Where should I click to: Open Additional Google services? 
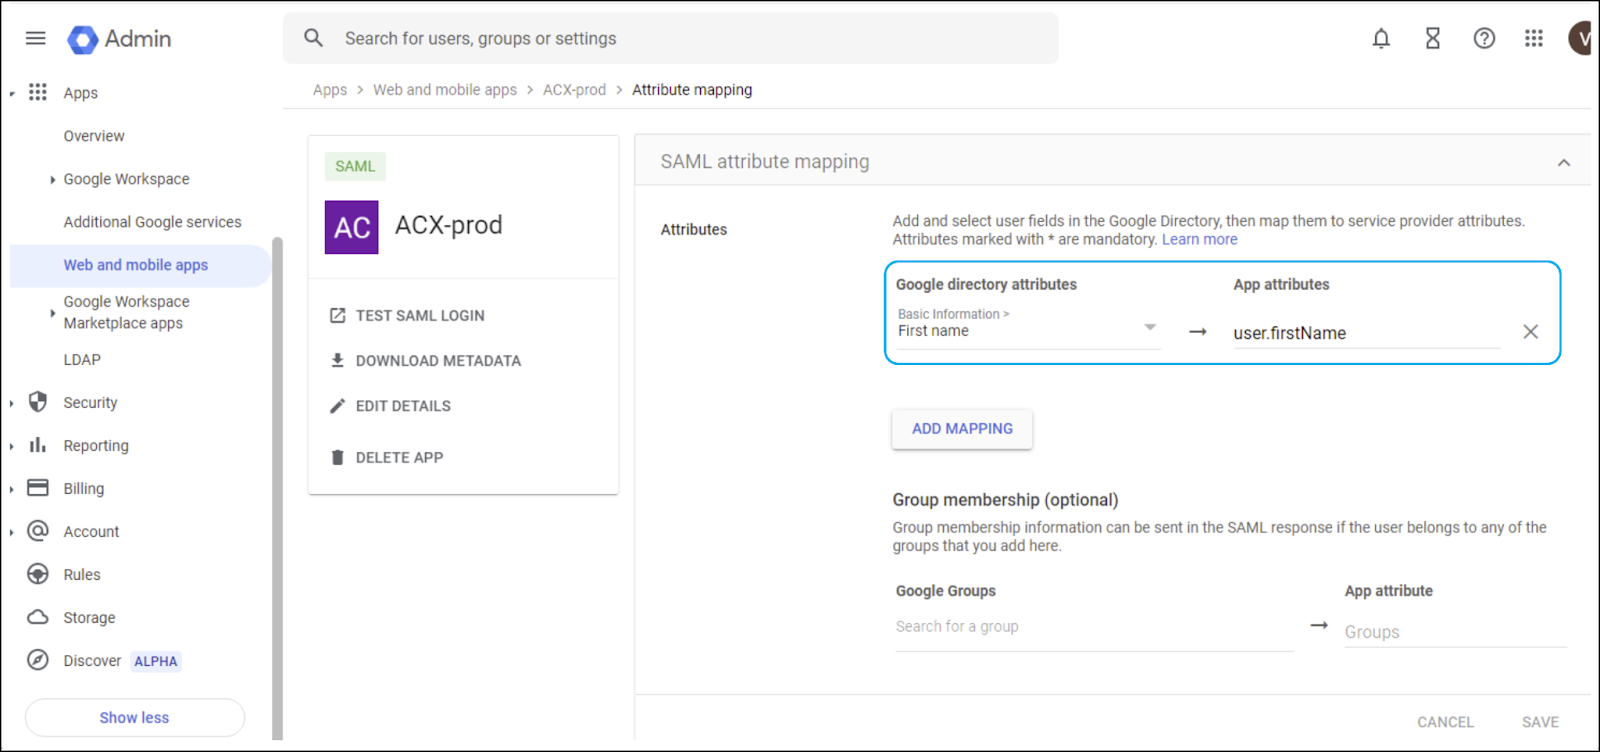pyautogui.click(x=152, y=222)
